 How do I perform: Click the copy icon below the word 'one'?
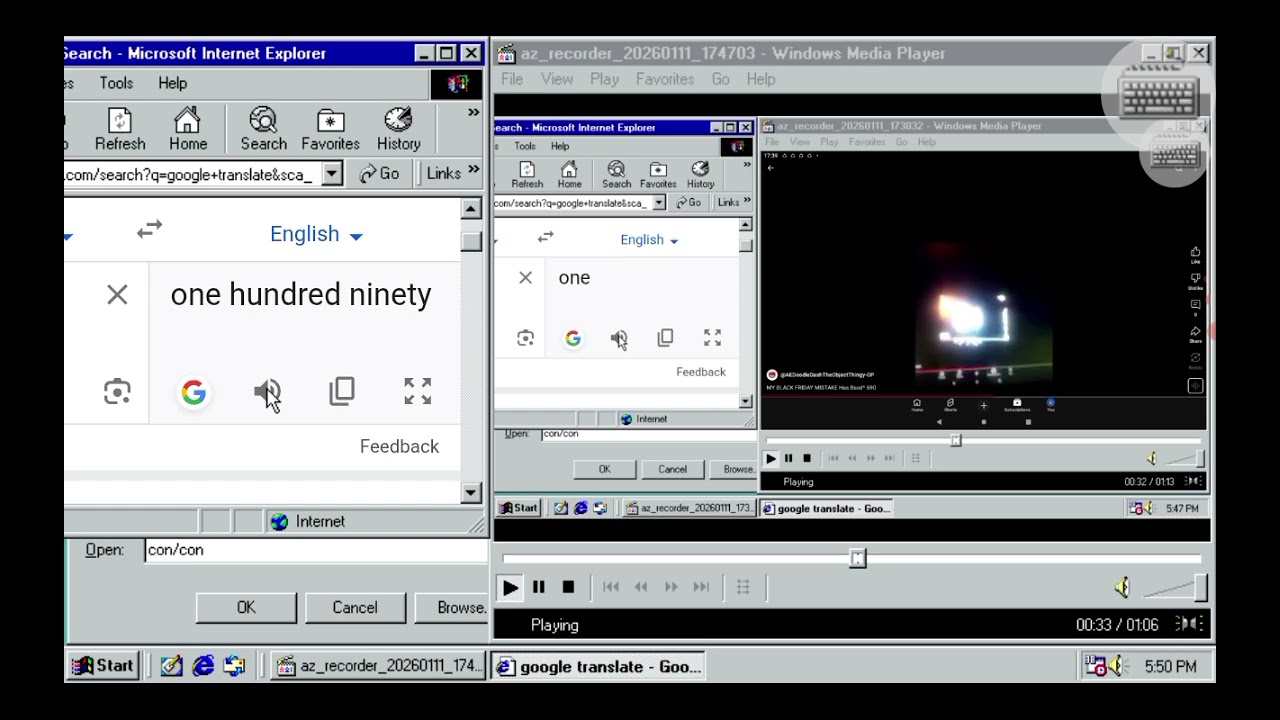(x=665, y=338)
